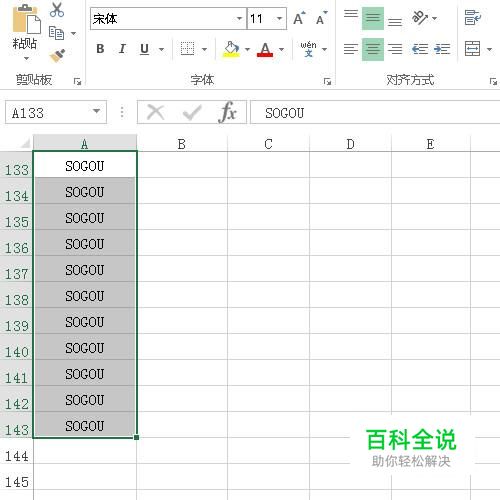This screenshot has width=500, height=500.
Task: Apply red font color A
Action: [265, 49]
